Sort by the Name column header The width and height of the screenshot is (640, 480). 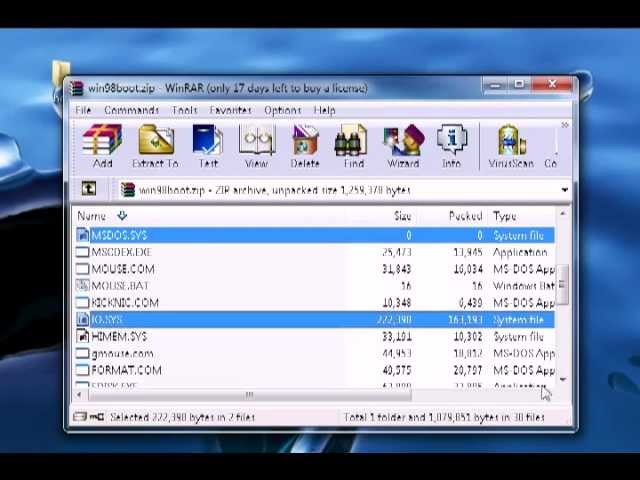[x=92, y=216]
